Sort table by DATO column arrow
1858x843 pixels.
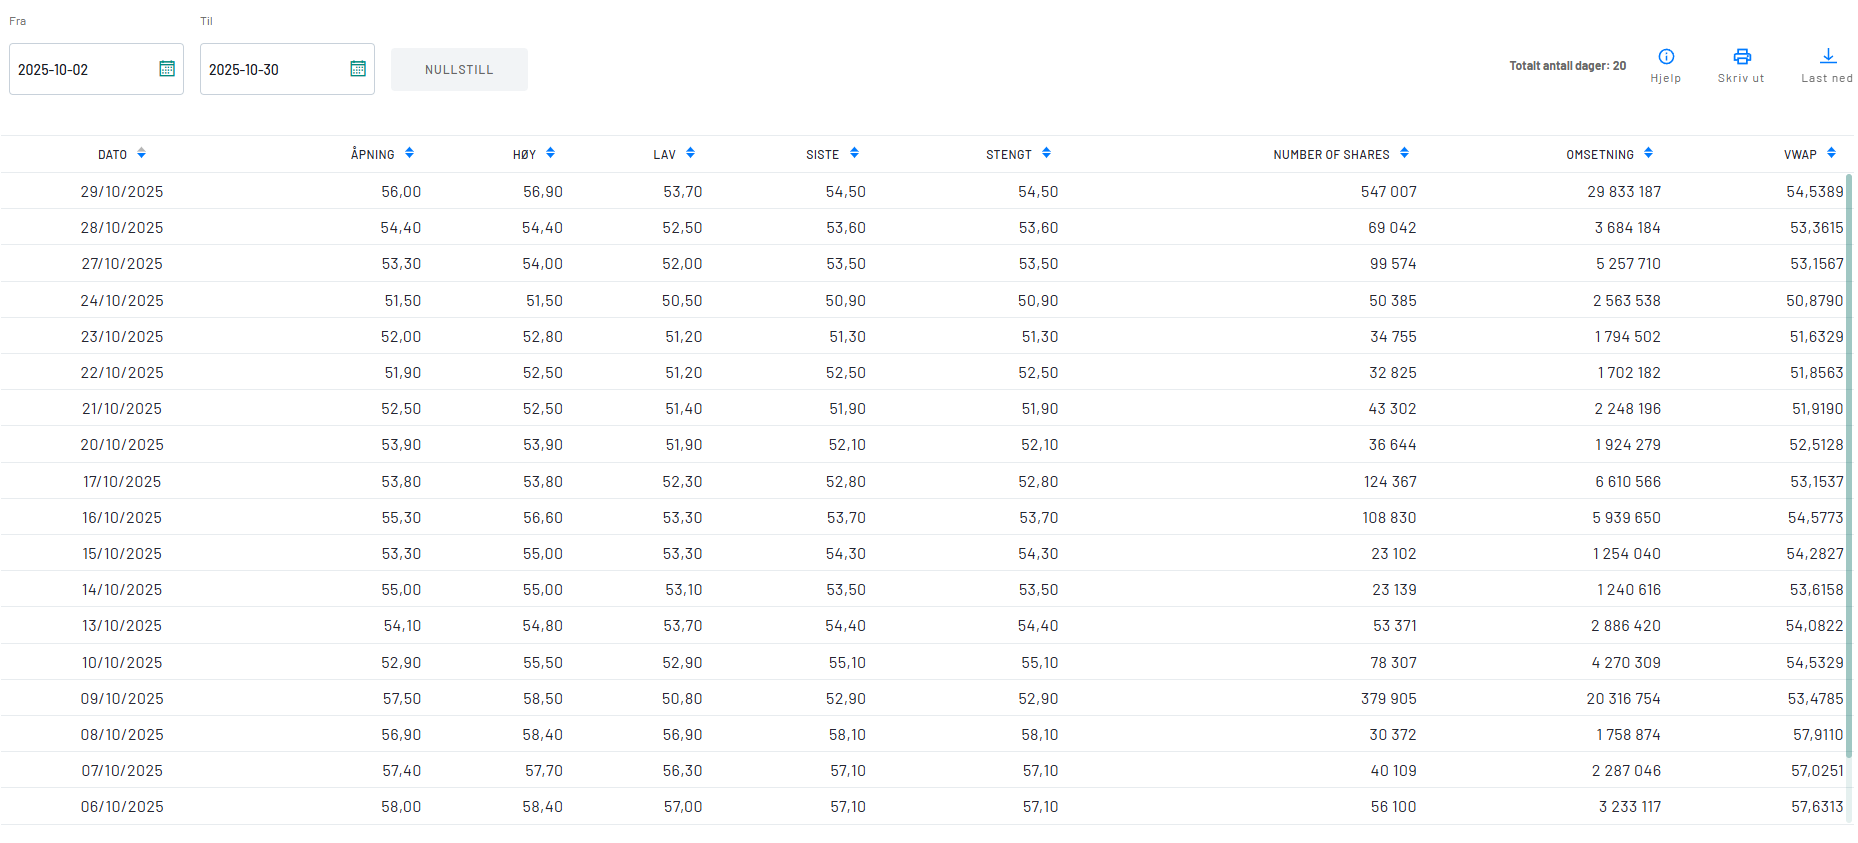[x=141, y=154]
